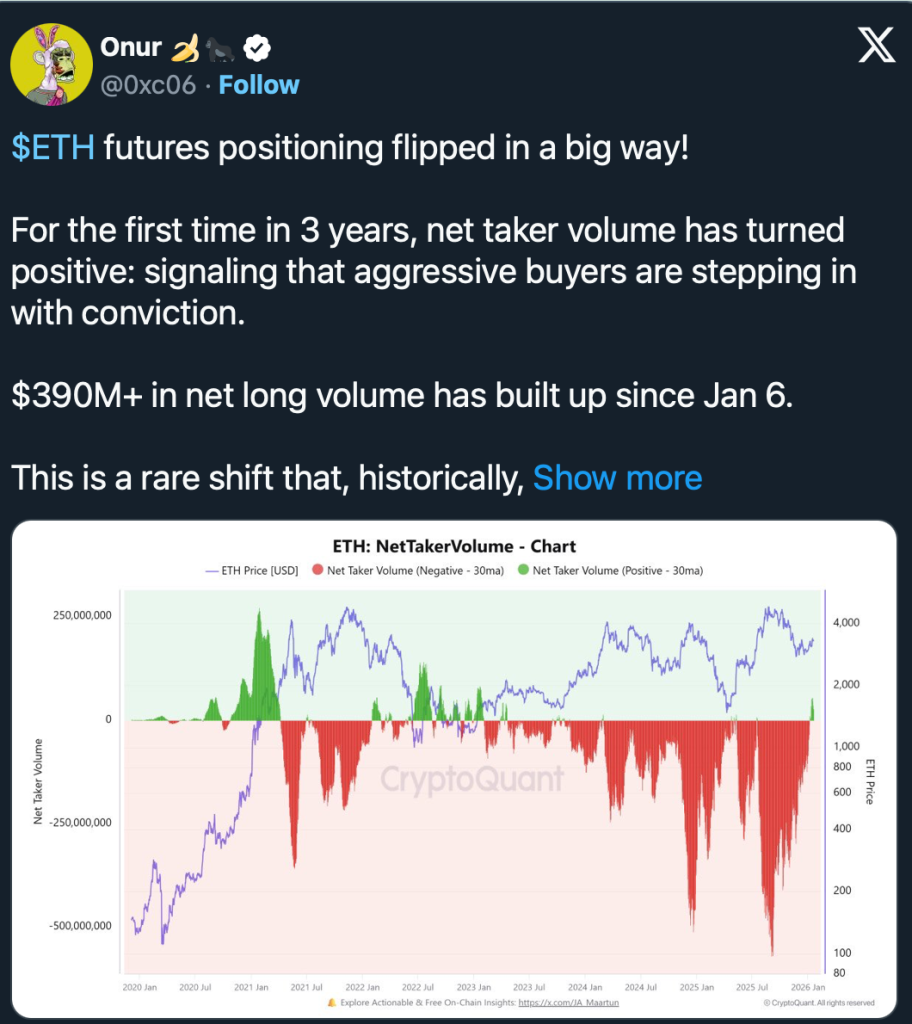The image size is (912, 1024).
Task: Follow the @0xc06 account
Action: click(x=259, y=85)
